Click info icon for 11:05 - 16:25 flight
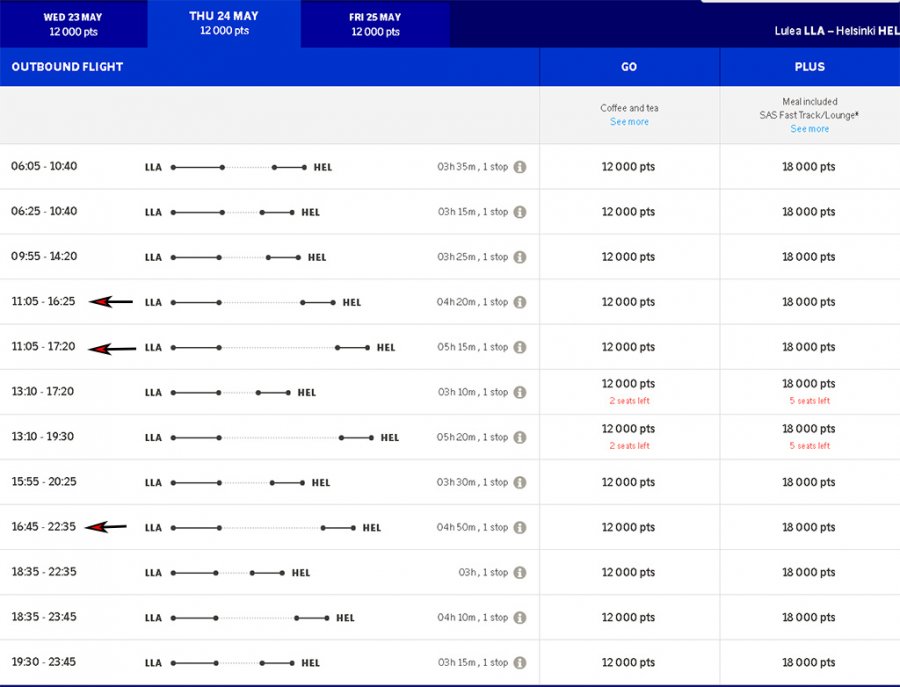The width and height of the screenshot is (900, 687). 520,302
